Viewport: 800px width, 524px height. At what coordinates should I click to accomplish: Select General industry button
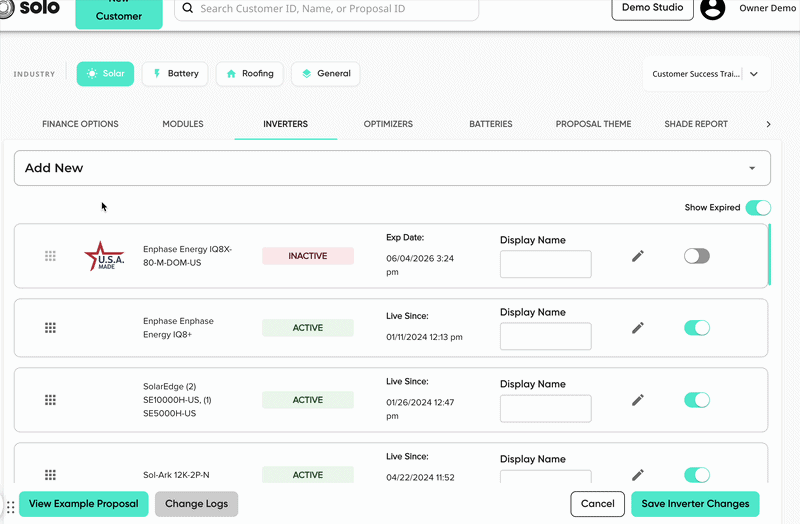[326, 74]
